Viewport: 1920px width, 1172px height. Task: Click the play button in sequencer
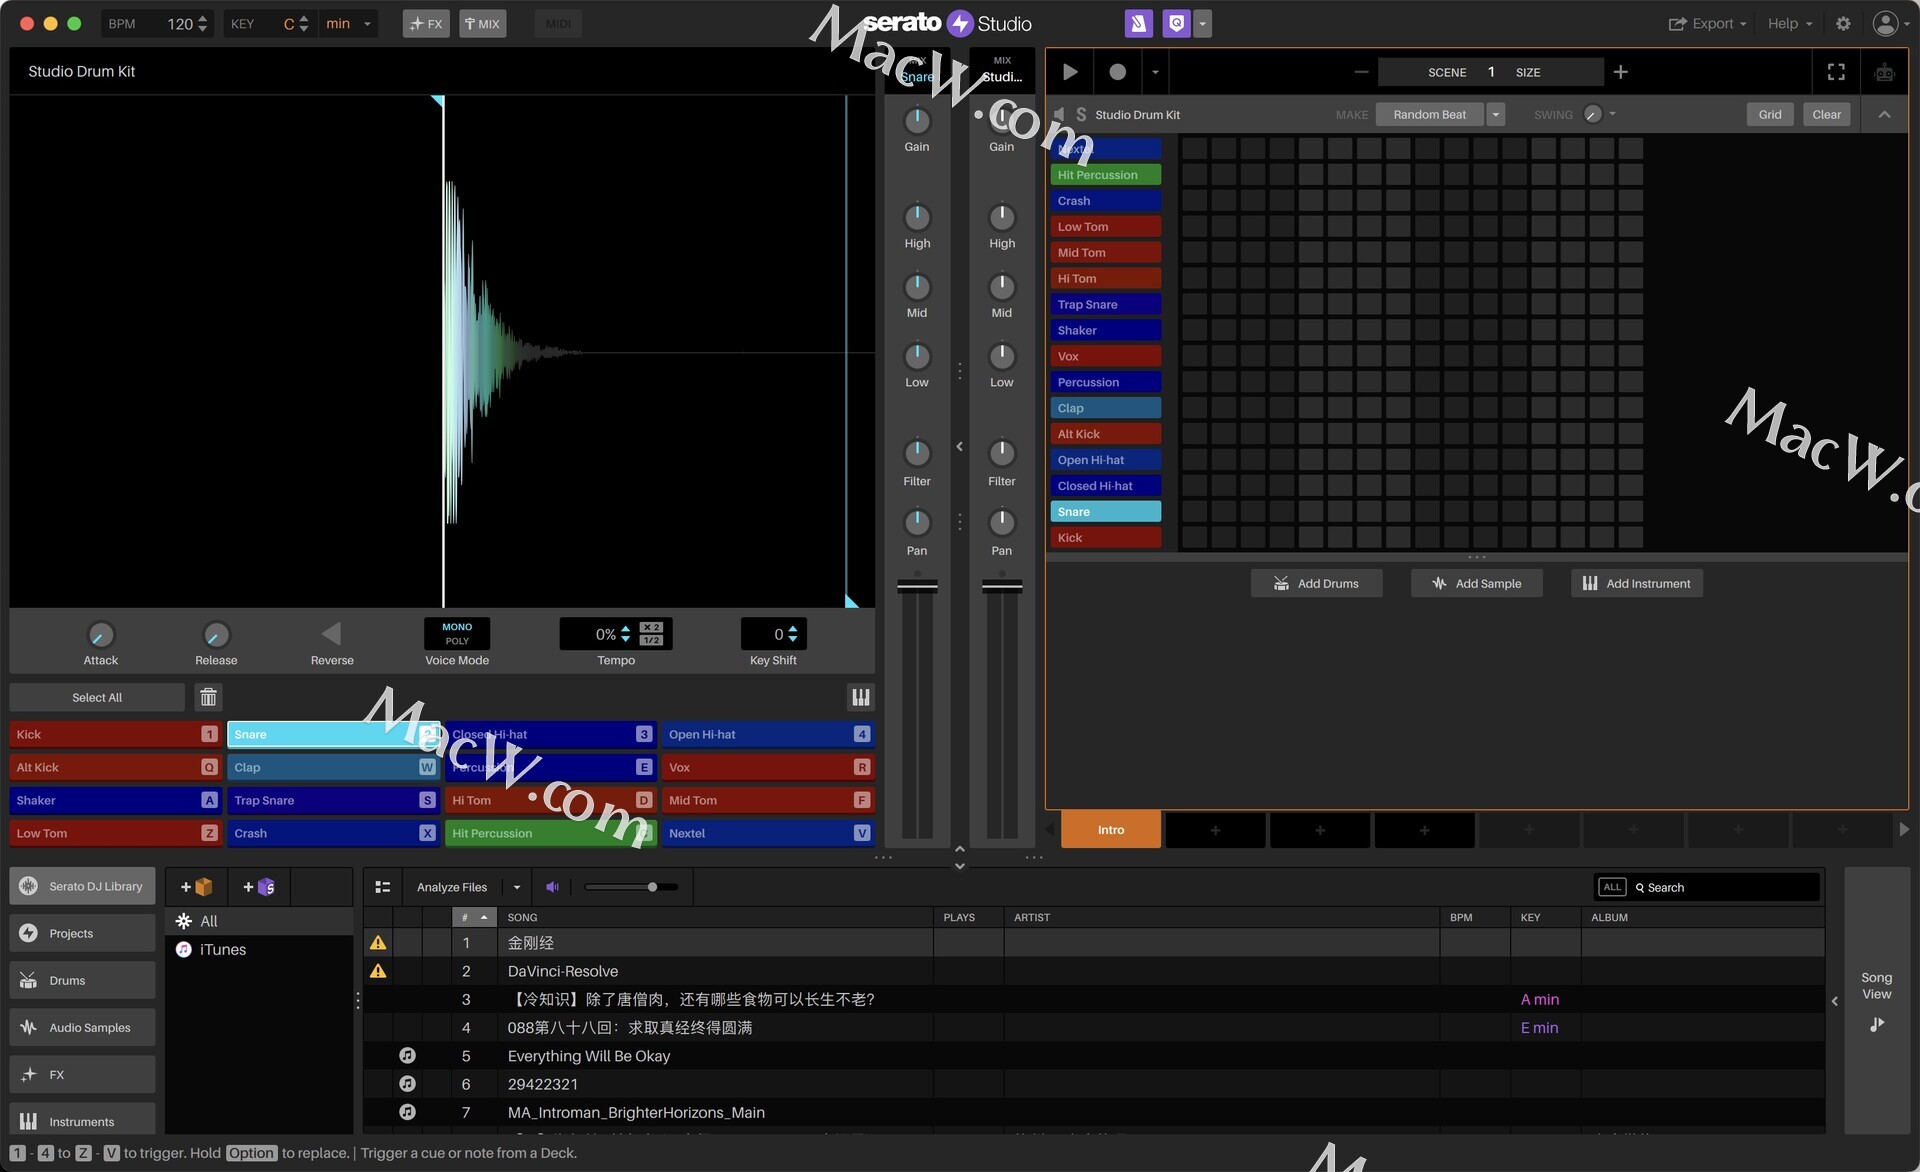click(1069, 72)
